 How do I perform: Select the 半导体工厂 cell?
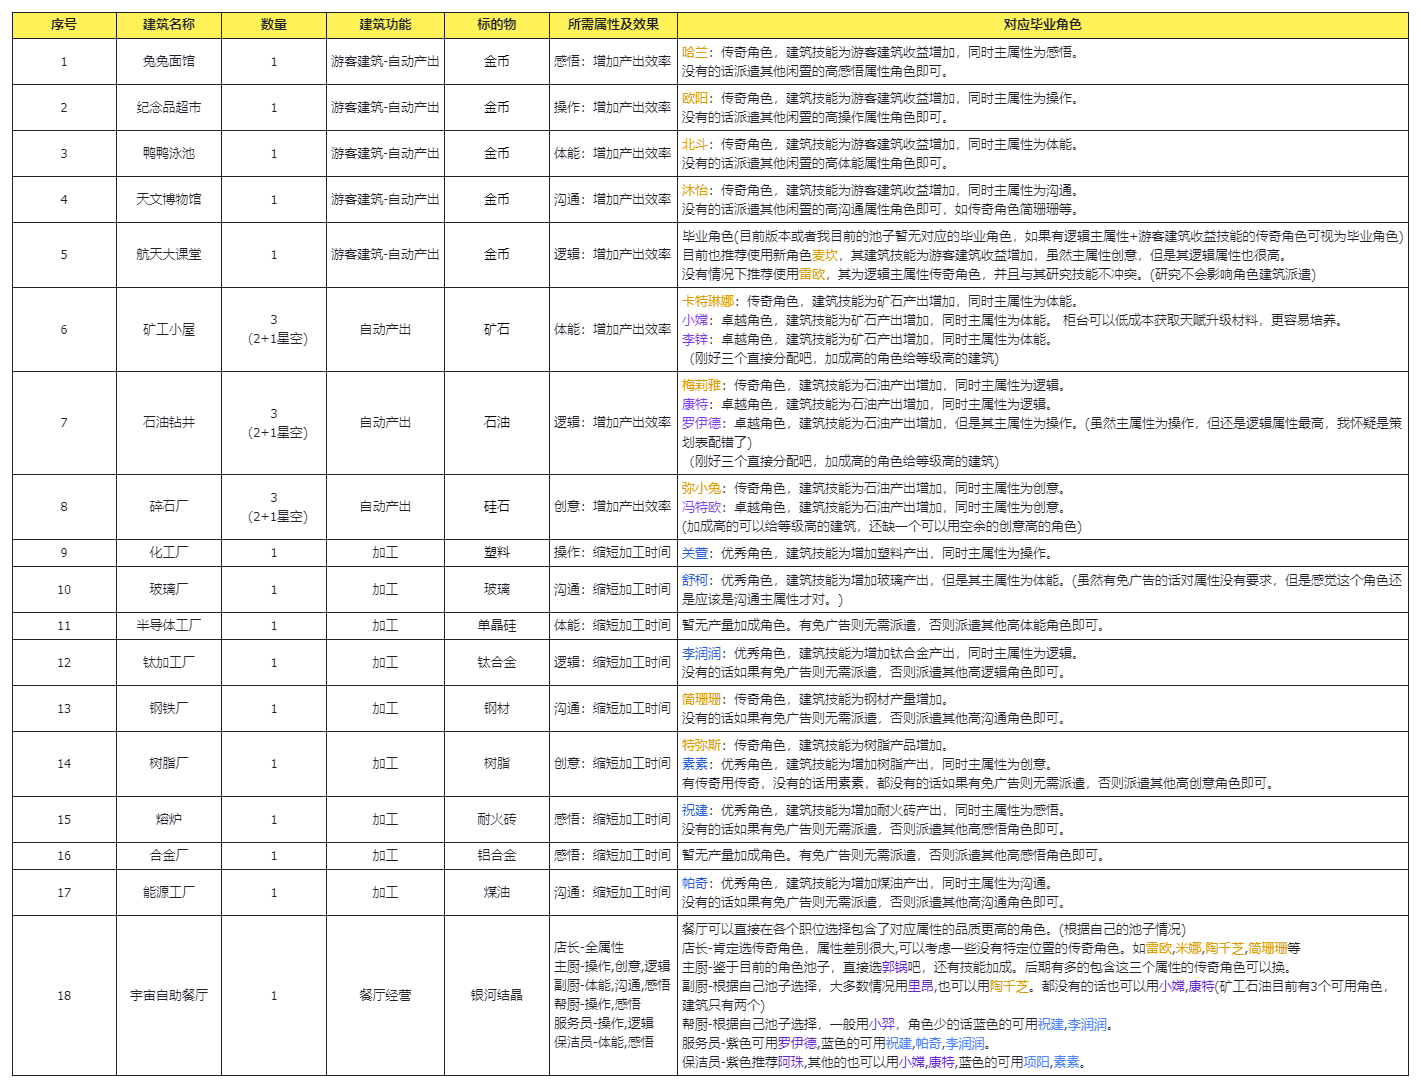tap(169, 626)
